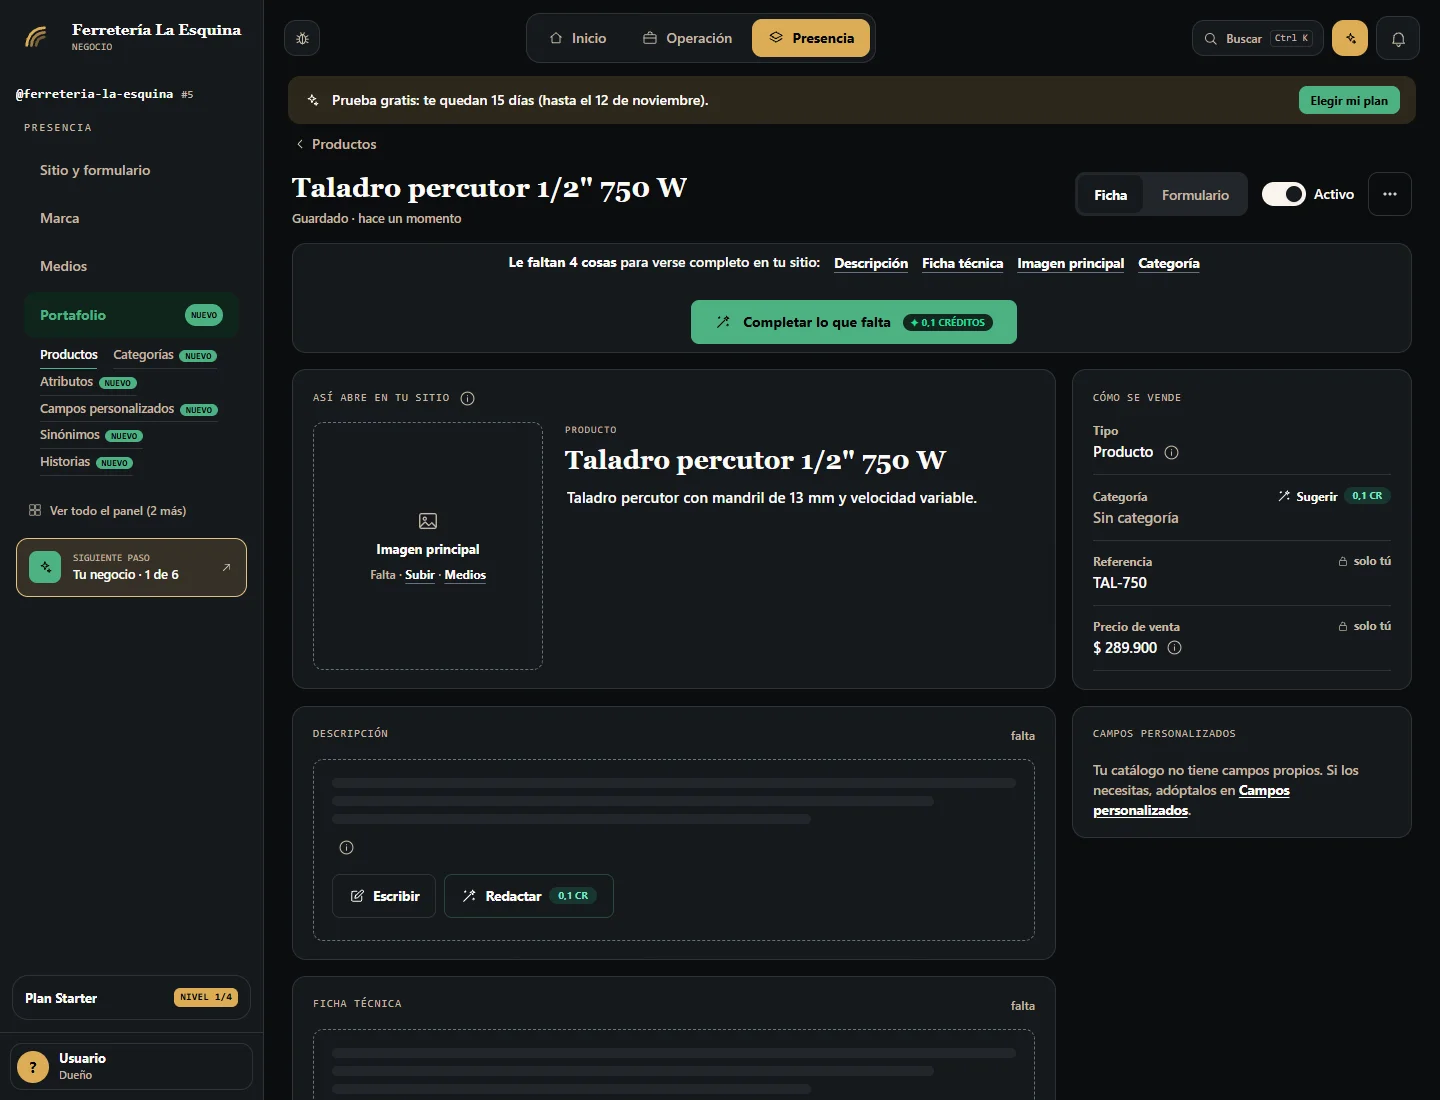Toggle the Activo switch off

click(x=1283, y=194)
